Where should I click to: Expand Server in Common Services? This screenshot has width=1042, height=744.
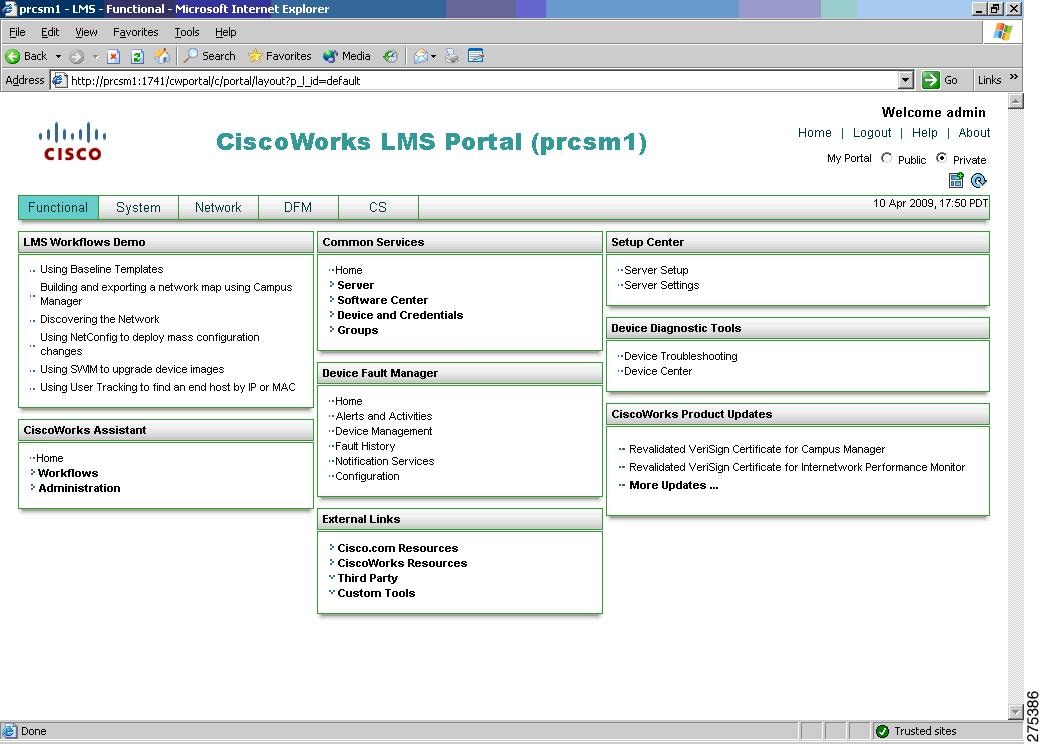pos(331,284)
